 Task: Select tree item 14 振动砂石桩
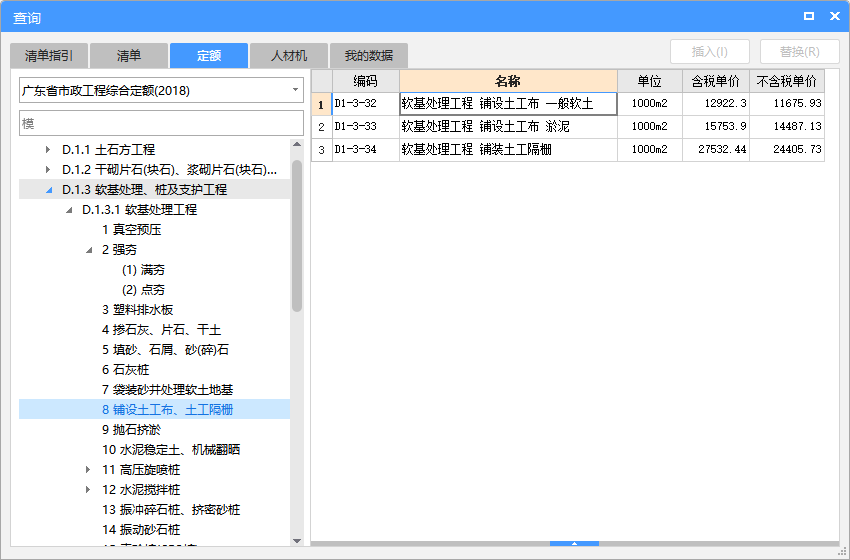(x=141, y=530)
